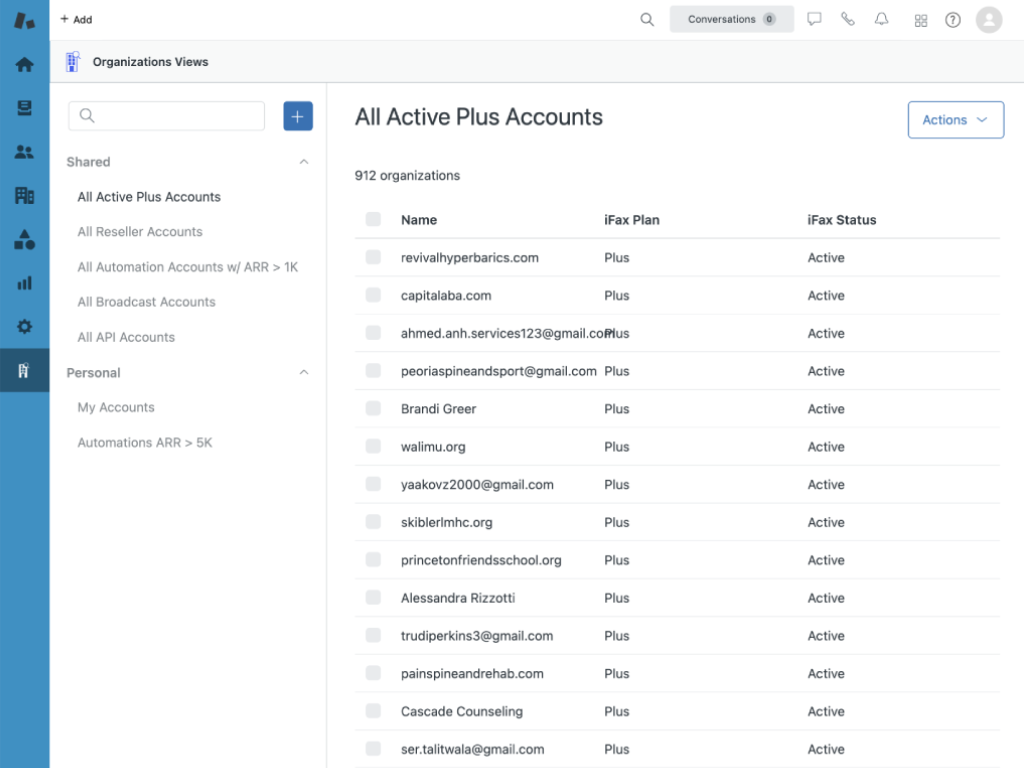Screen dimensions: 1024x768
Task: Click the Conversations button
Action: 731,19
